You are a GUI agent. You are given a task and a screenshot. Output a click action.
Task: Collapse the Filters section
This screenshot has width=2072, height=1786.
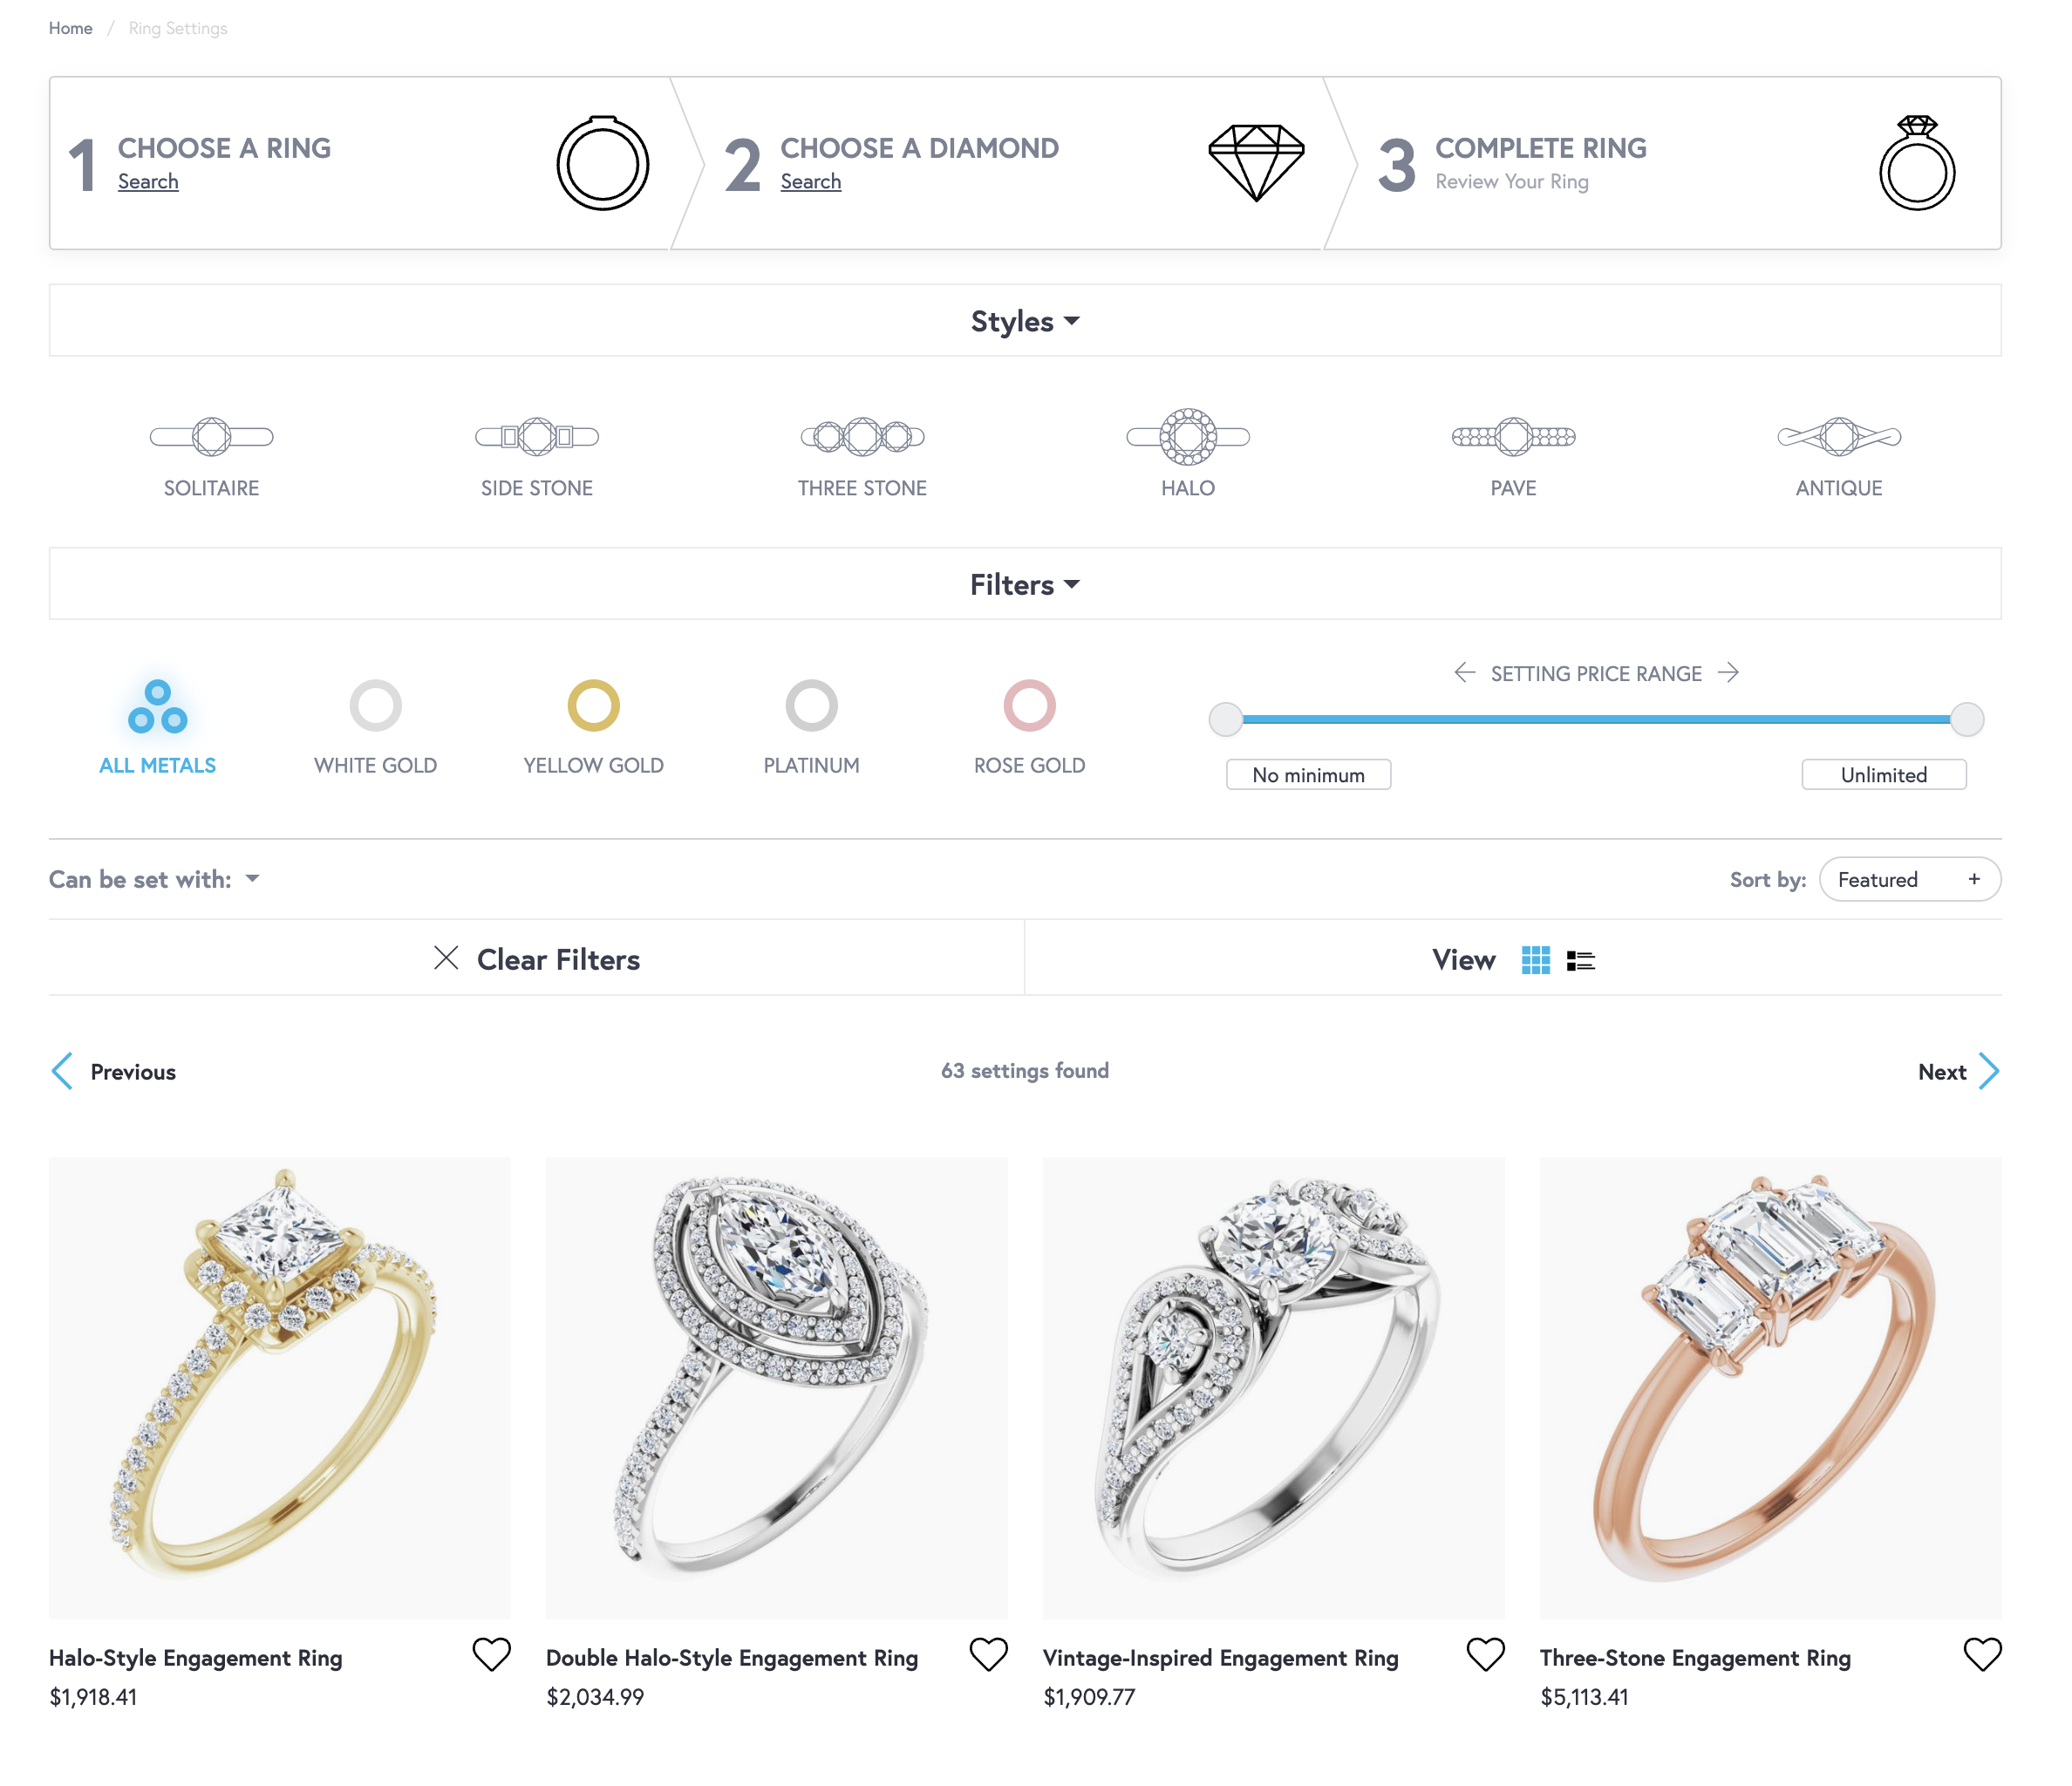(1025, 585)
